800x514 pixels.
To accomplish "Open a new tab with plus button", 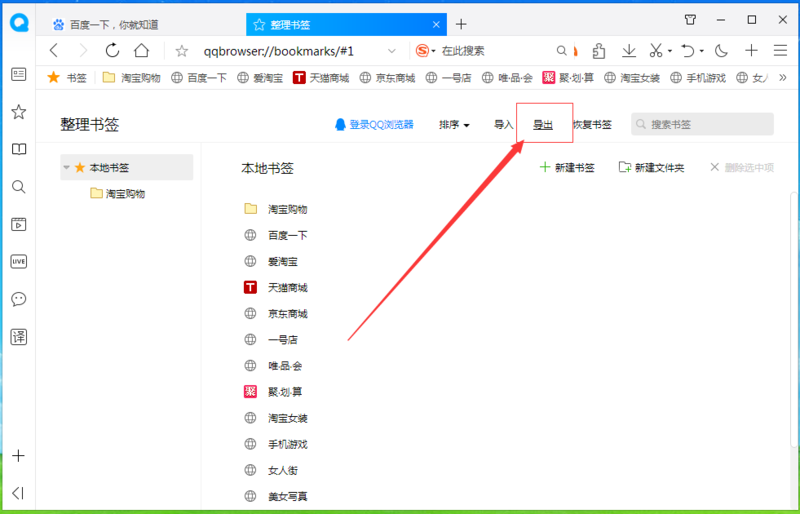I will (461, 24).
